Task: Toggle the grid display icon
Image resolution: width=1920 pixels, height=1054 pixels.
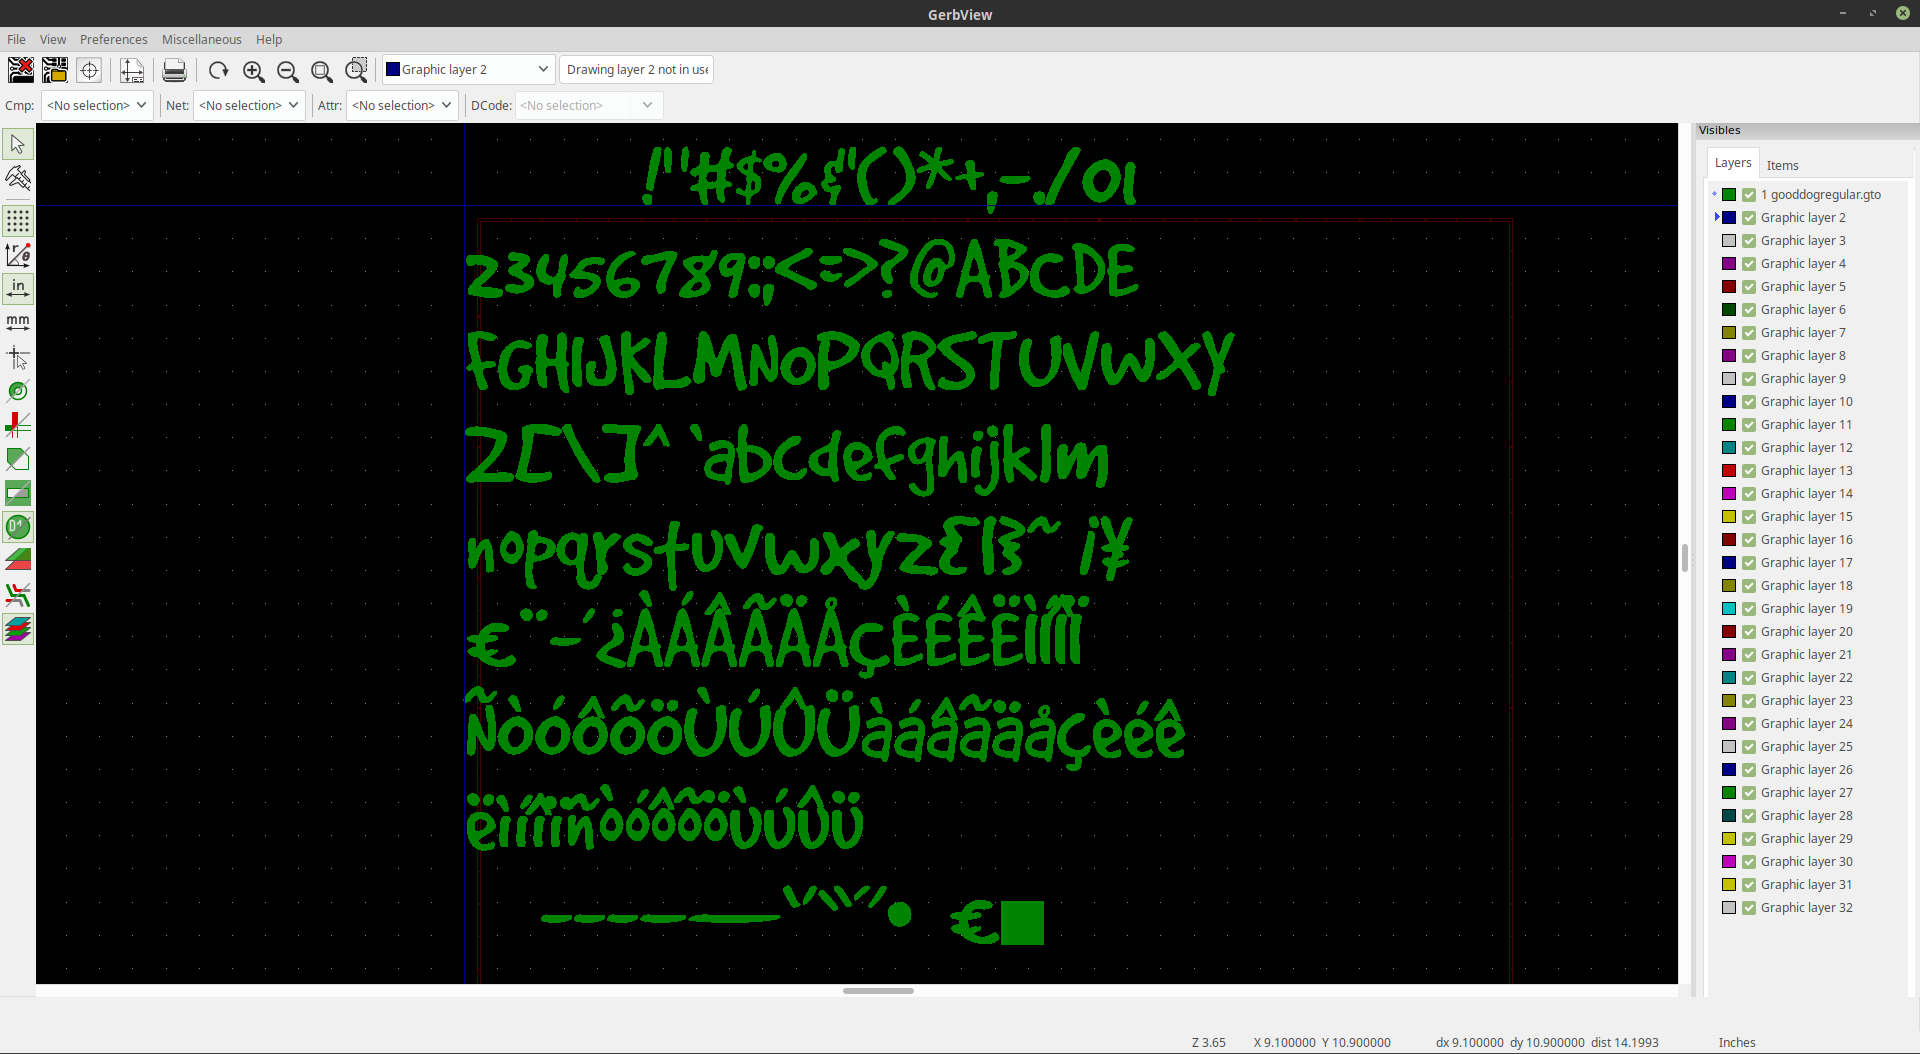Action: point(18,221)
